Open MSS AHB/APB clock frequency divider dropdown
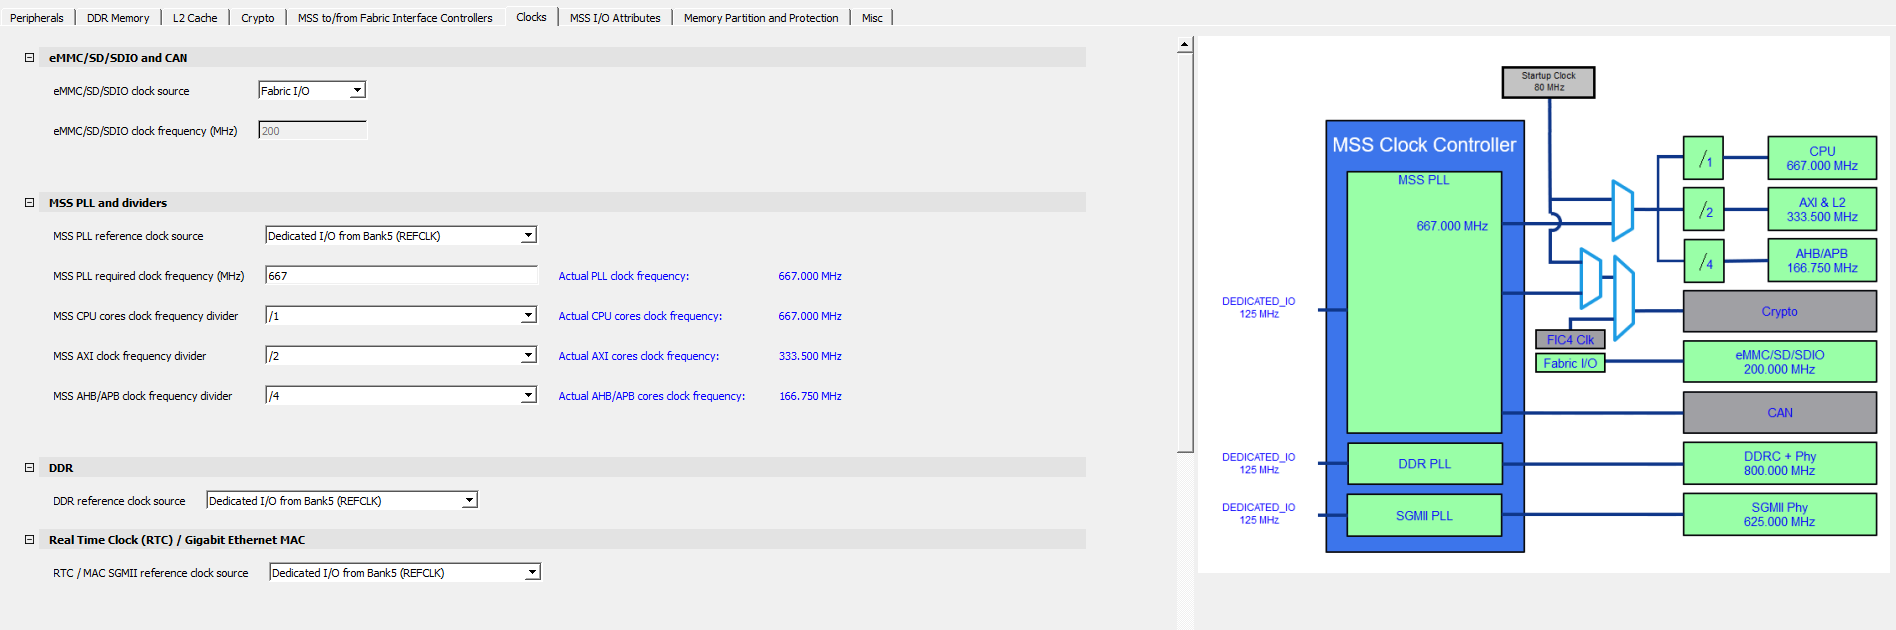 [401, 395]
